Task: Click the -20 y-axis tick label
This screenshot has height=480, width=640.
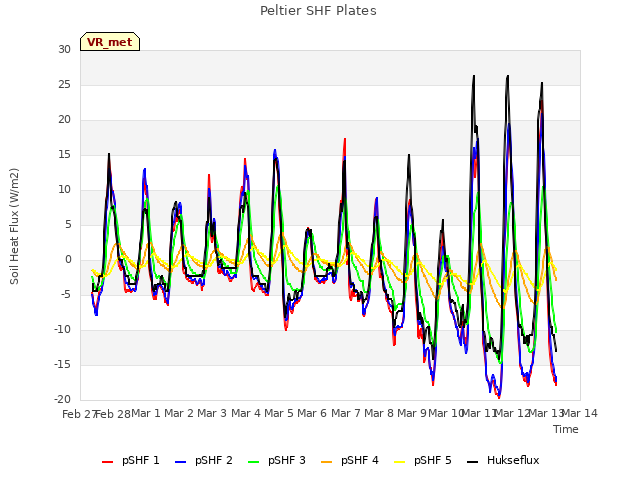Action: 62,399
